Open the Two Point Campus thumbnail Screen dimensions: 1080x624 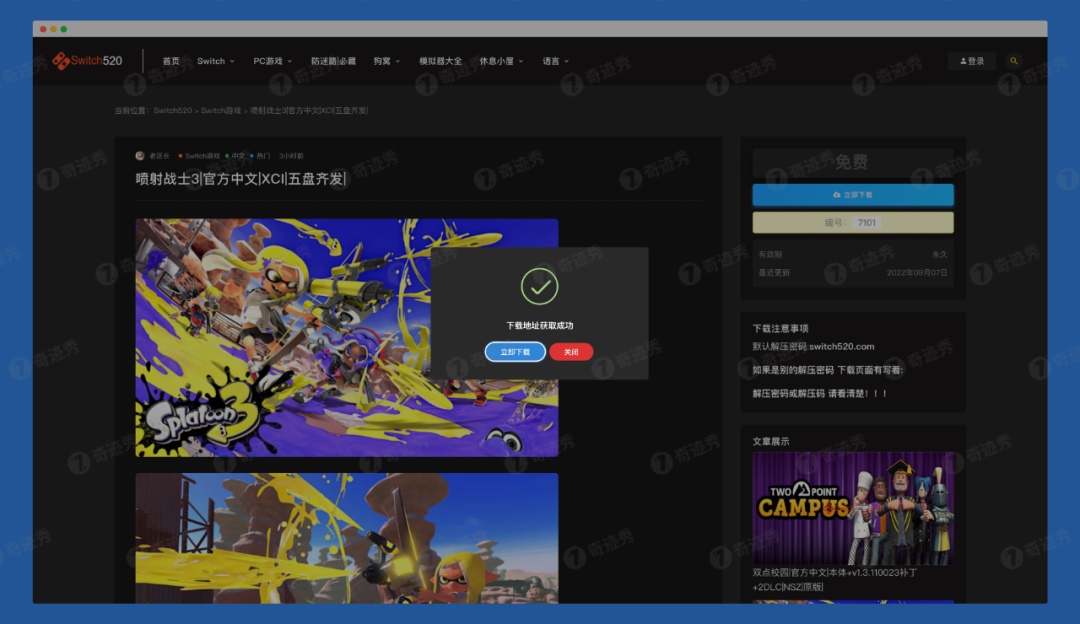(853, 508)
